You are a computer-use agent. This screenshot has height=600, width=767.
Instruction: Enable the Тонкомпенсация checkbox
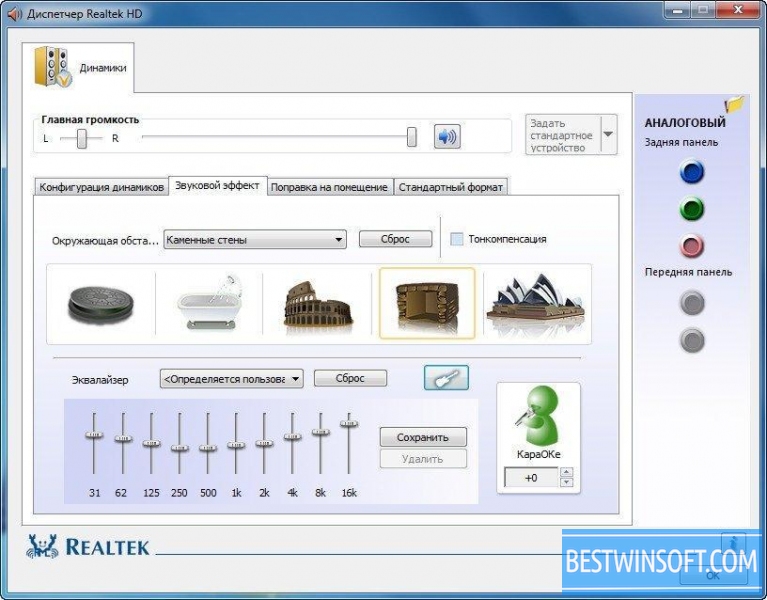[x=456, y=239]
